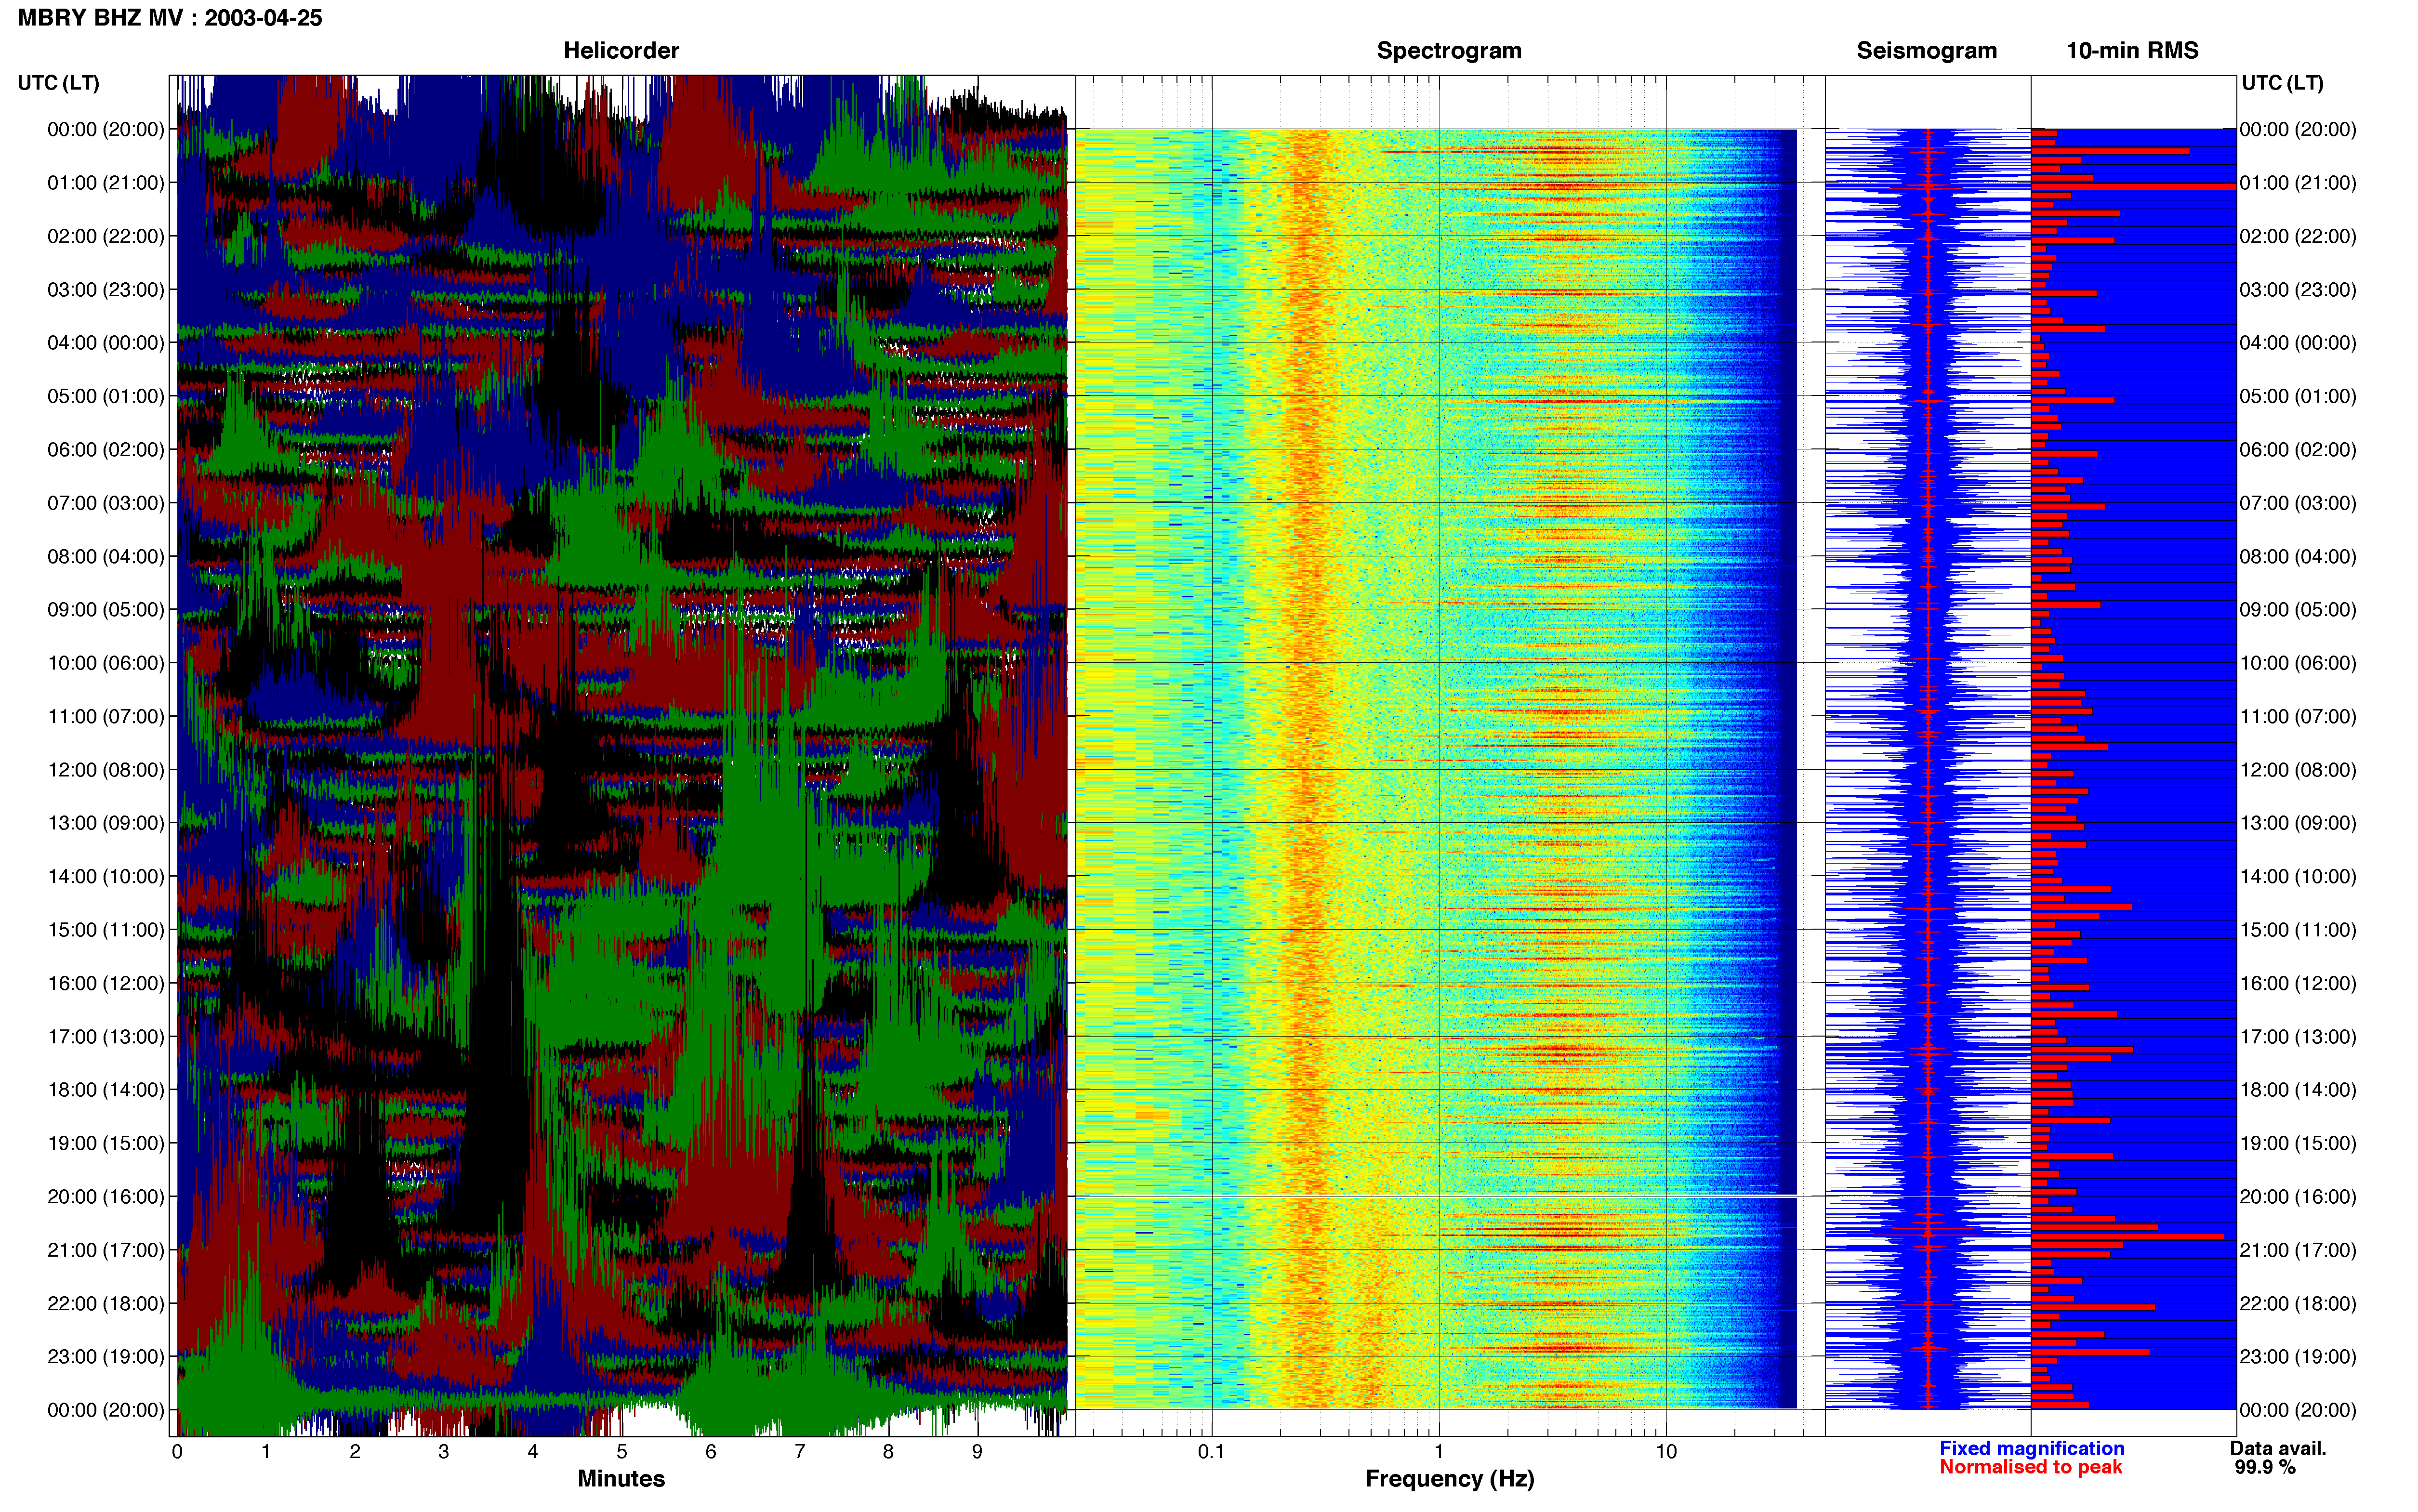Click the plot title "MBRY BHZ MV : 2003-04-25"

(170, 18)
